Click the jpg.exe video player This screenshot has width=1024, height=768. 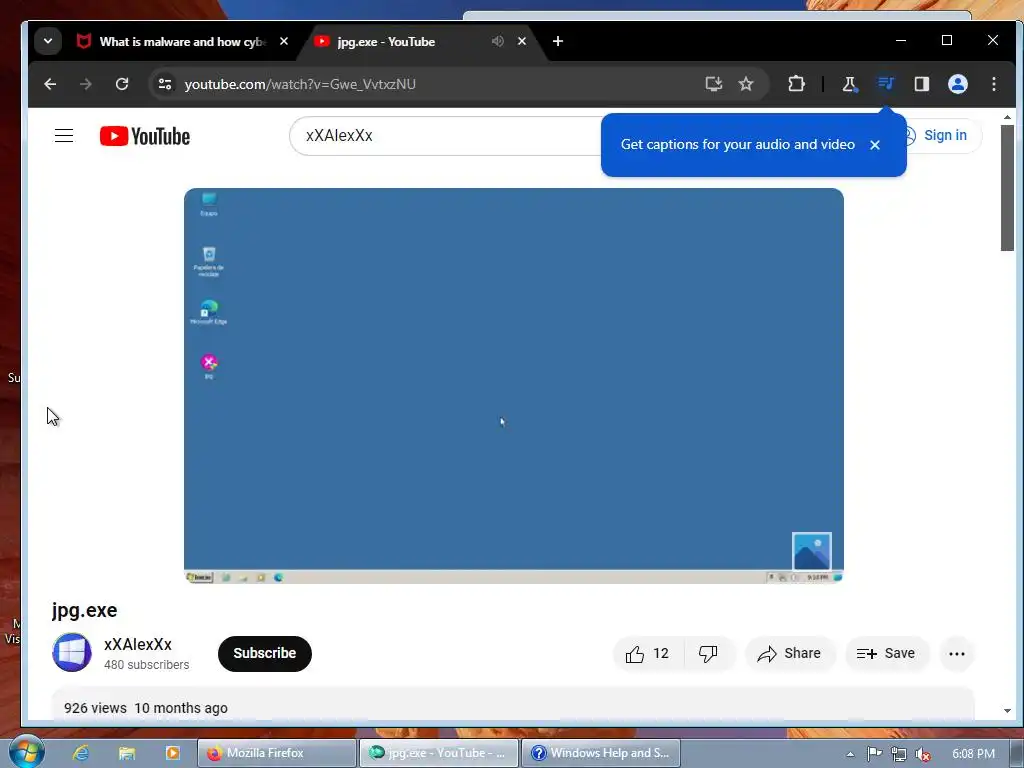tap(514, 386)
